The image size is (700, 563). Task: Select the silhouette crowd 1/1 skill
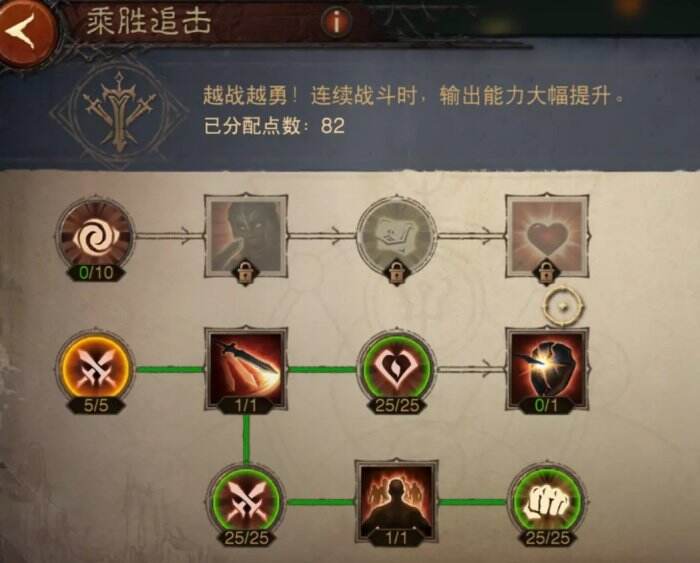396,502
